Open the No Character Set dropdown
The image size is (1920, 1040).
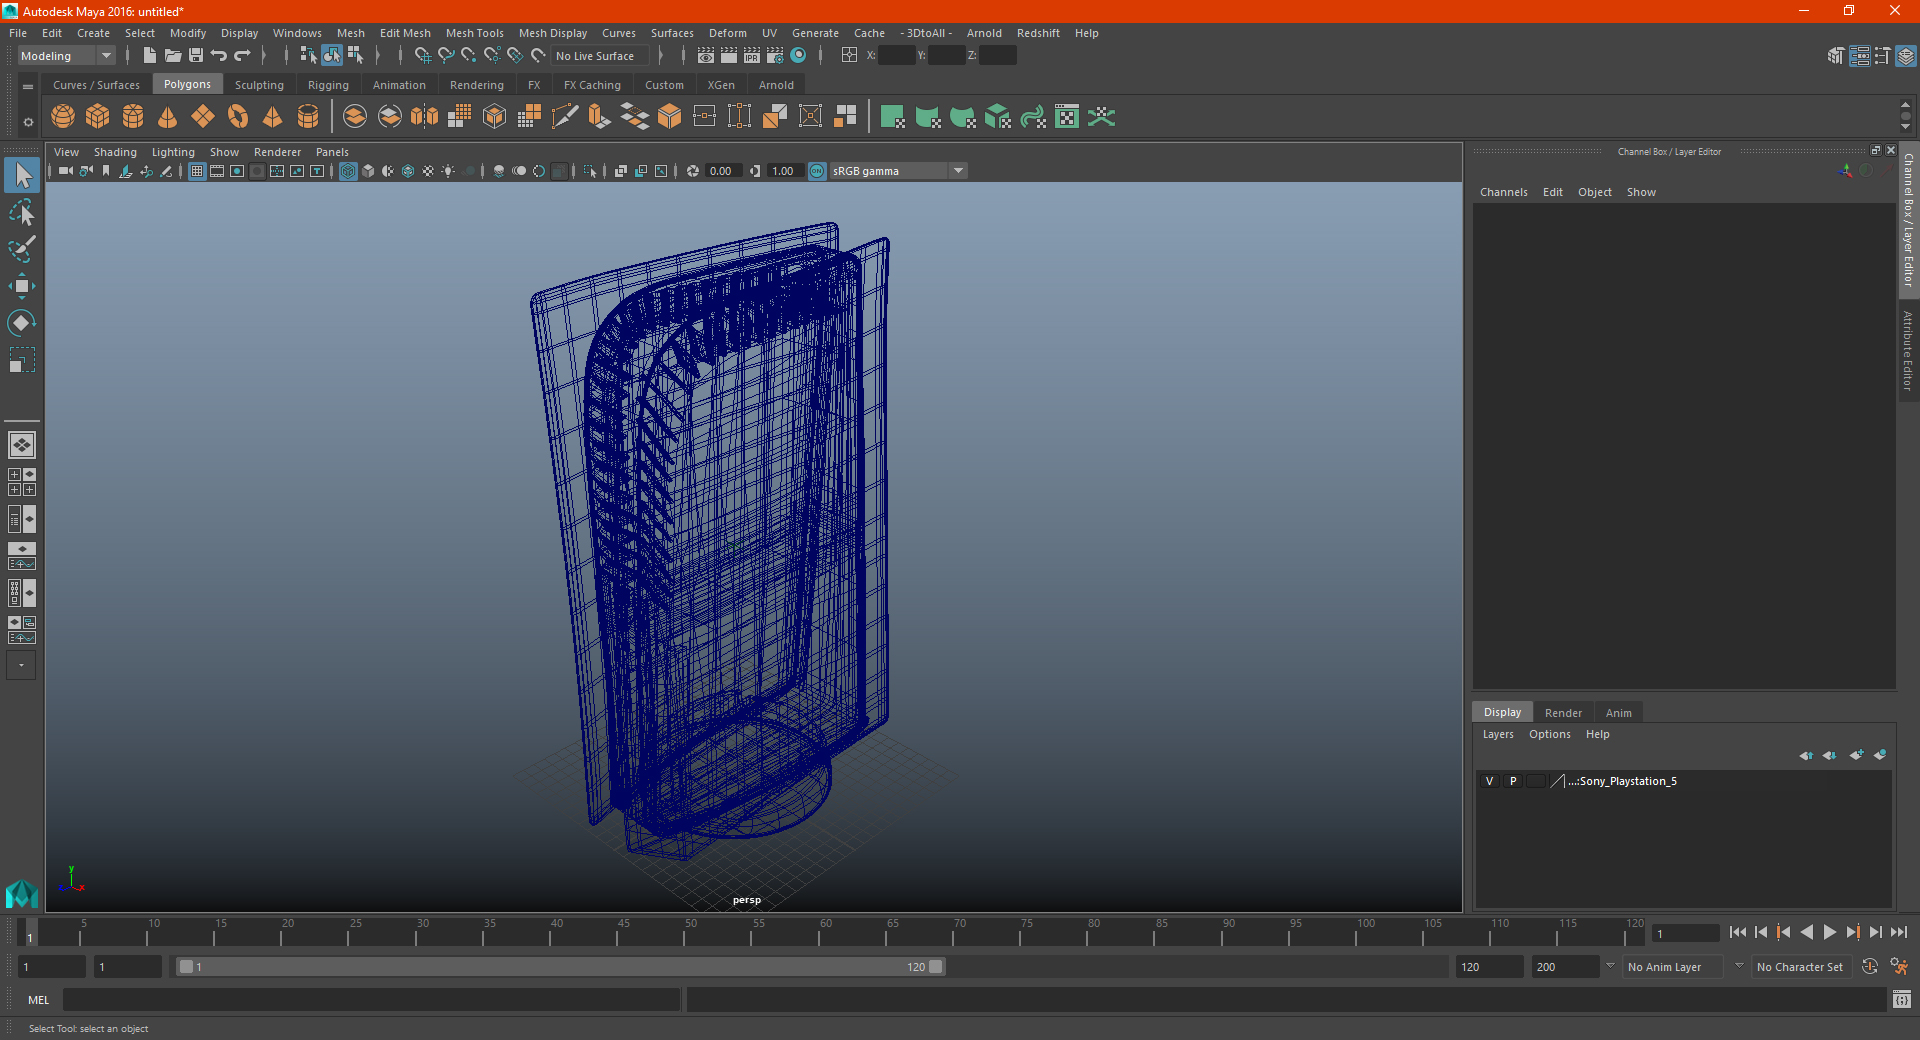point(1802,967)
